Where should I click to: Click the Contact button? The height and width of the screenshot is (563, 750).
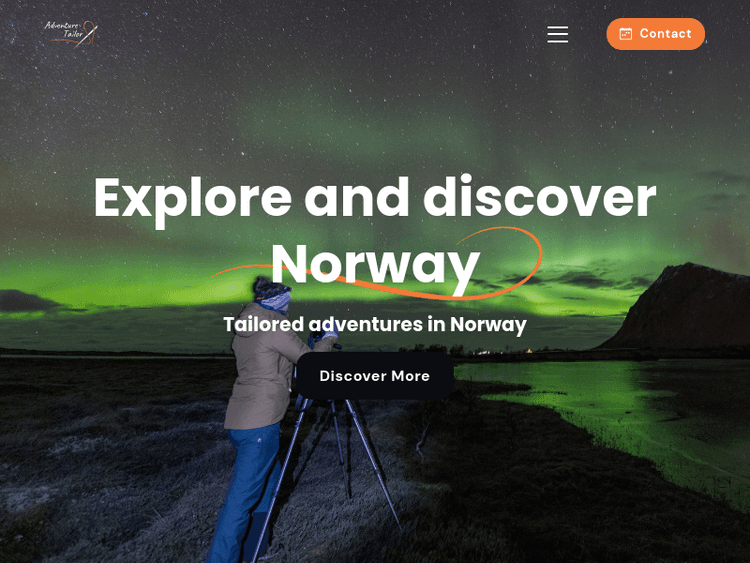(x=655, y=34)
